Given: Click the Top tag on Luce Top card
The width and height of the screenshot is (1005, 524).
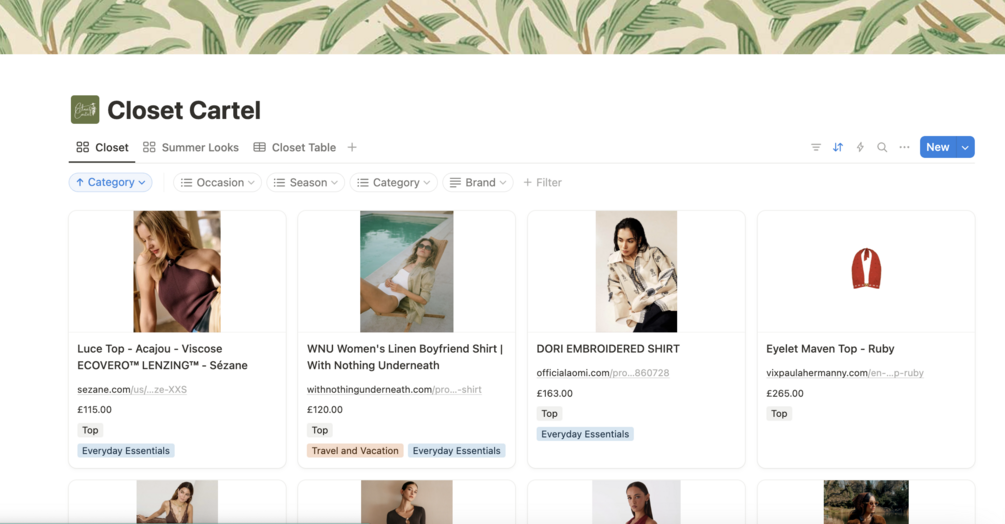Looking at the screenshot, I should [90, 430].
